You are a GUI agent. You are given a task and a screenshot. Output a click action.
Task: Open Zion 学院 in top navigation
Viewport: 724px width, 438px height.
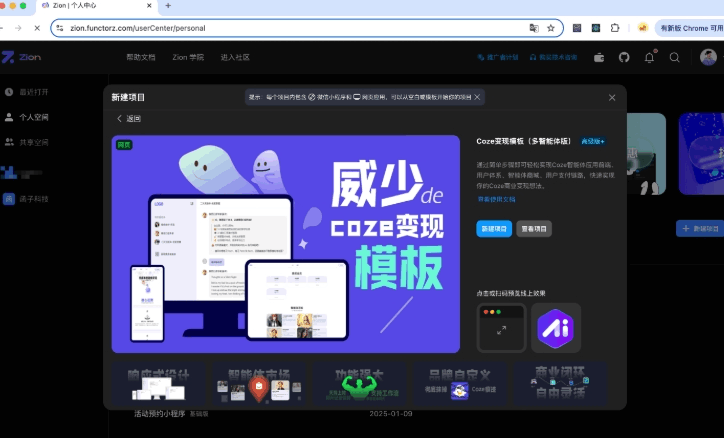(188, 57)
